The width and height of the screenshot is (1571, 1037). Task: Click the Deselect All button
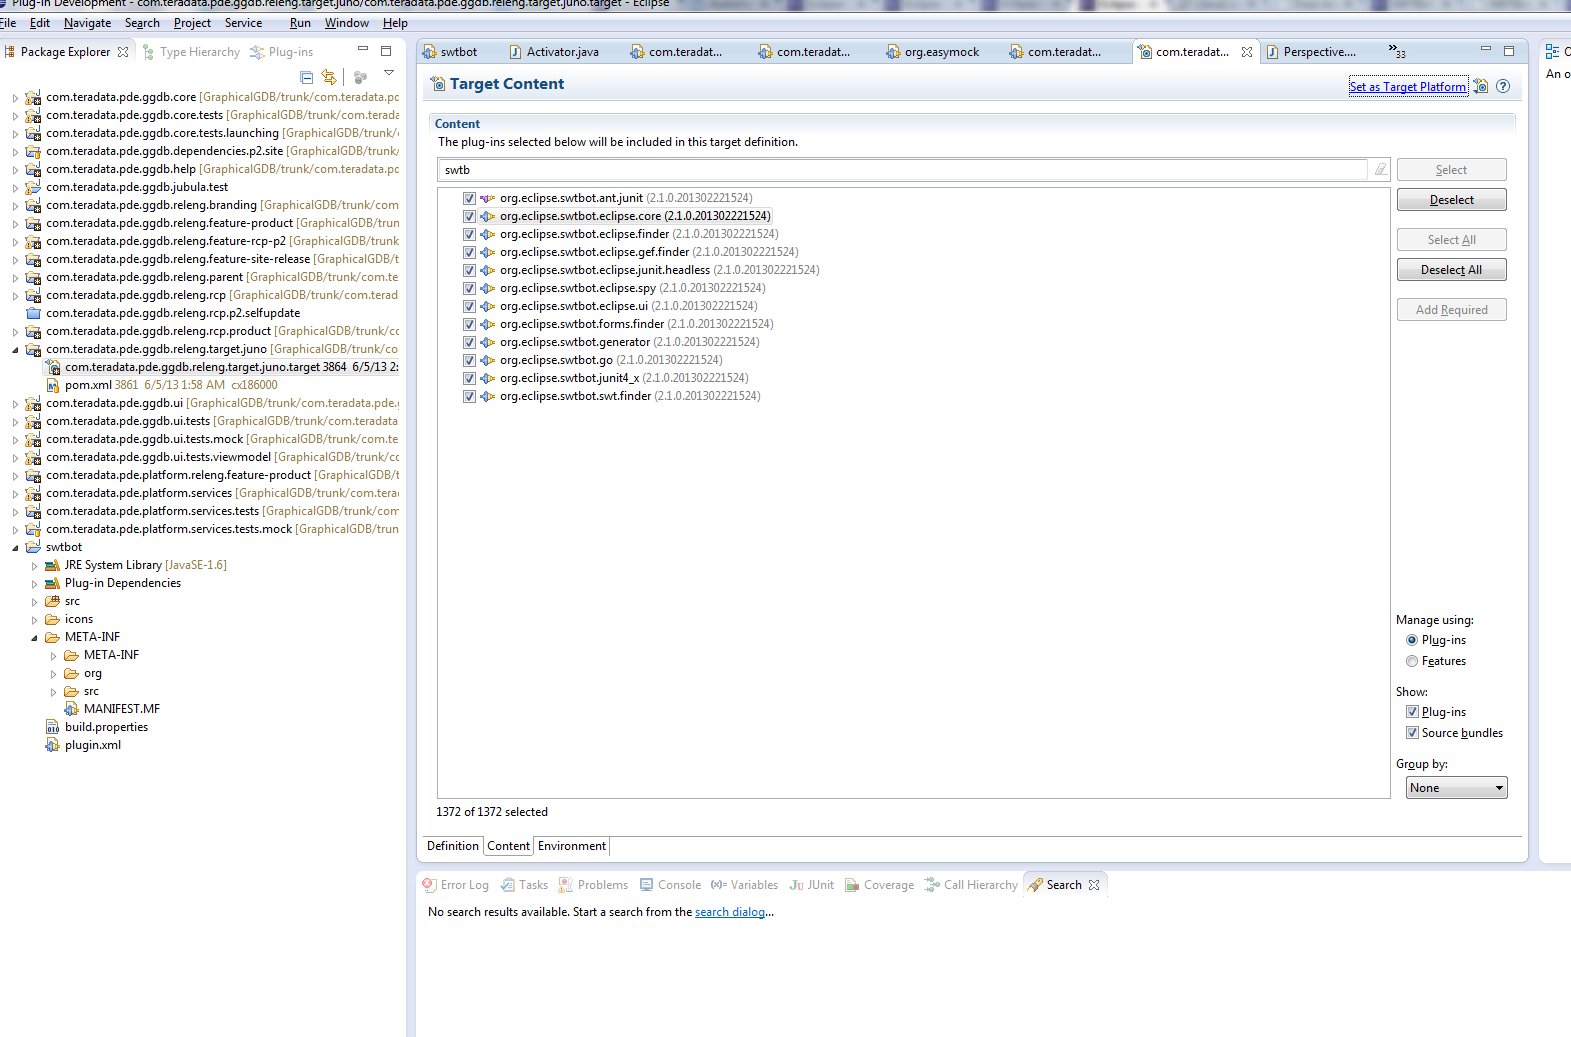tap(1451, 270)
